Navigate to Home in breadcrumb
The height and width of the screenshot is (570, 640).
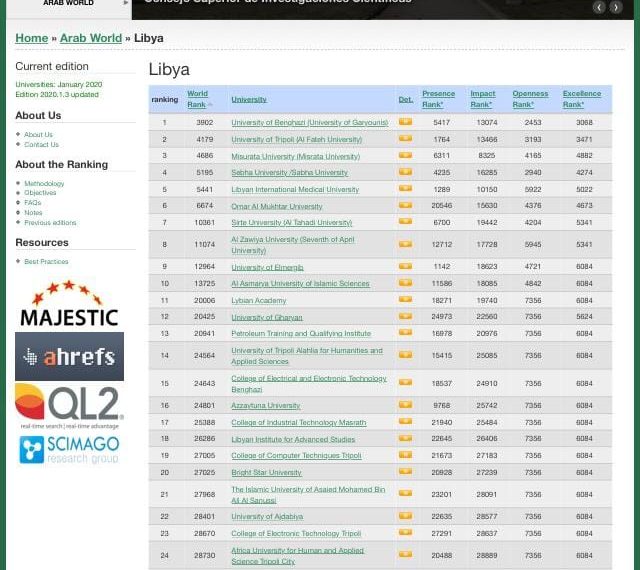32,38
